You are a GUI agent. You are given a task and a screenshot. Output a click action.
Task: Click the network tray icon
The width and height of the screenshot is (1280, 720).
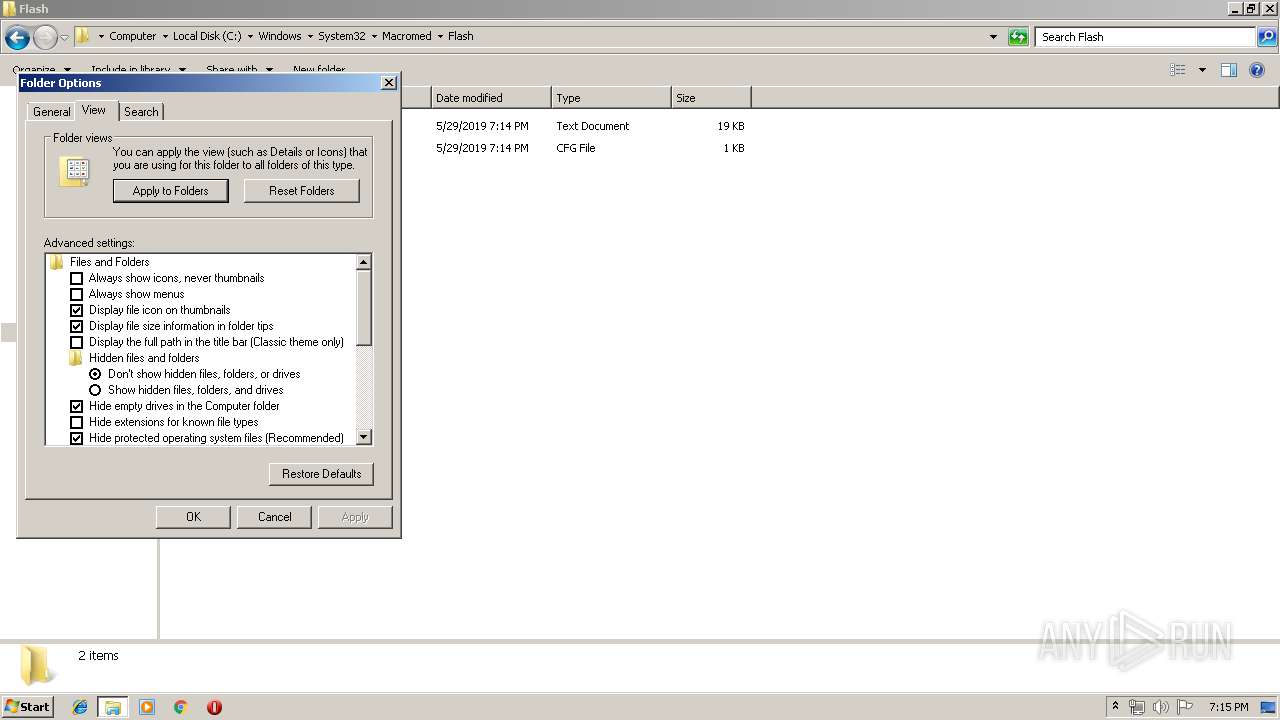pos(1137,707)
